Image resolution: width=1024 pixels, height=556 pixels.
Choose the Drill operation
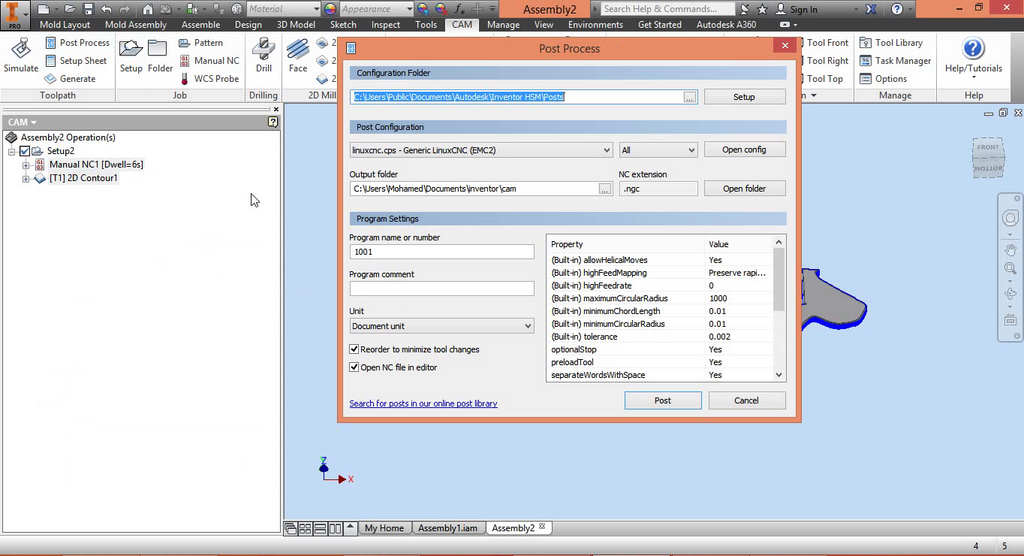click(263, 55)
